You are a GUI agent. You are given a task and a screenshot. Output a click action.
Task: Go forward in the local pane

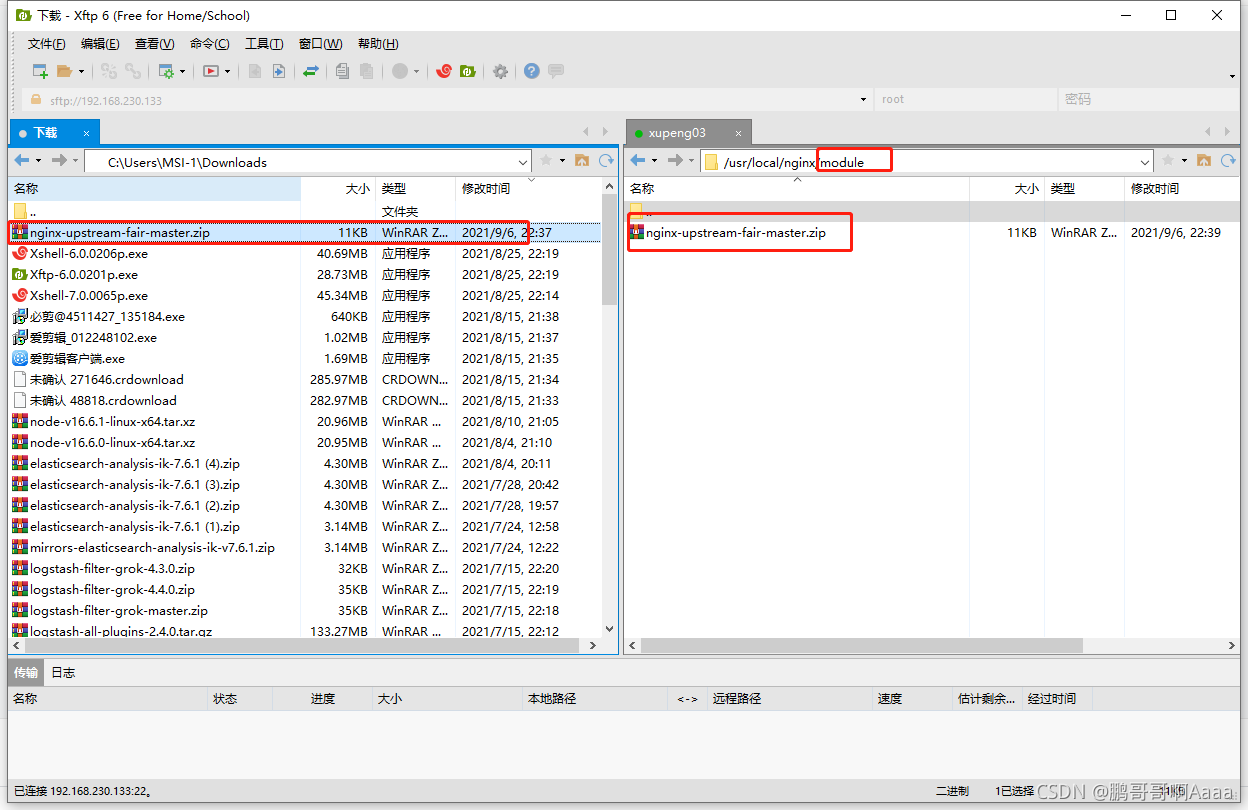tap(59, 160)
